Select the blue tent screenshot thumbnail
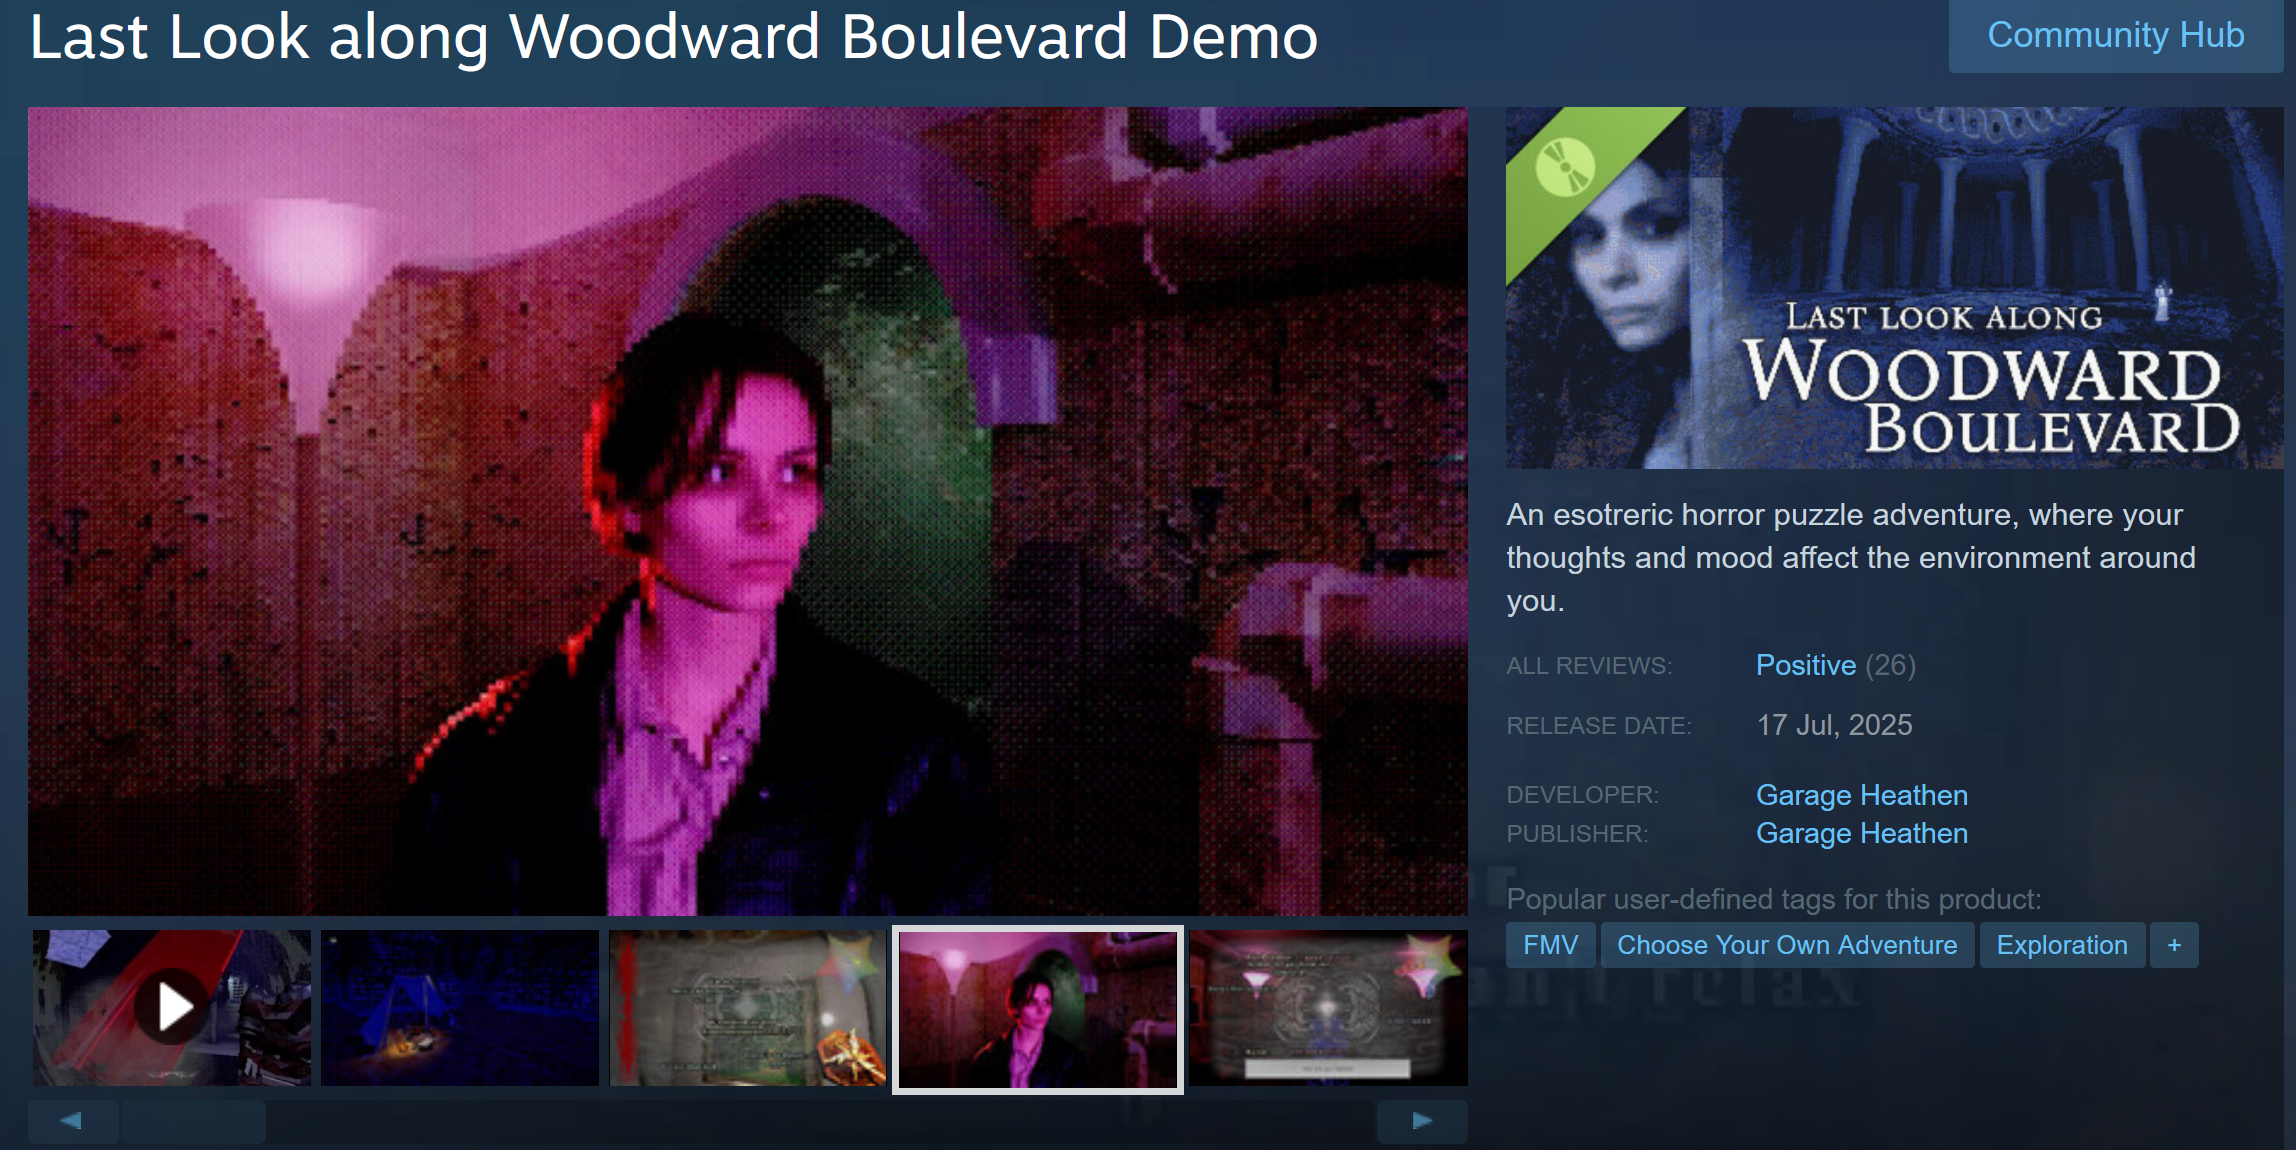2296x1150 pixels. click(x=460, y=1008)
